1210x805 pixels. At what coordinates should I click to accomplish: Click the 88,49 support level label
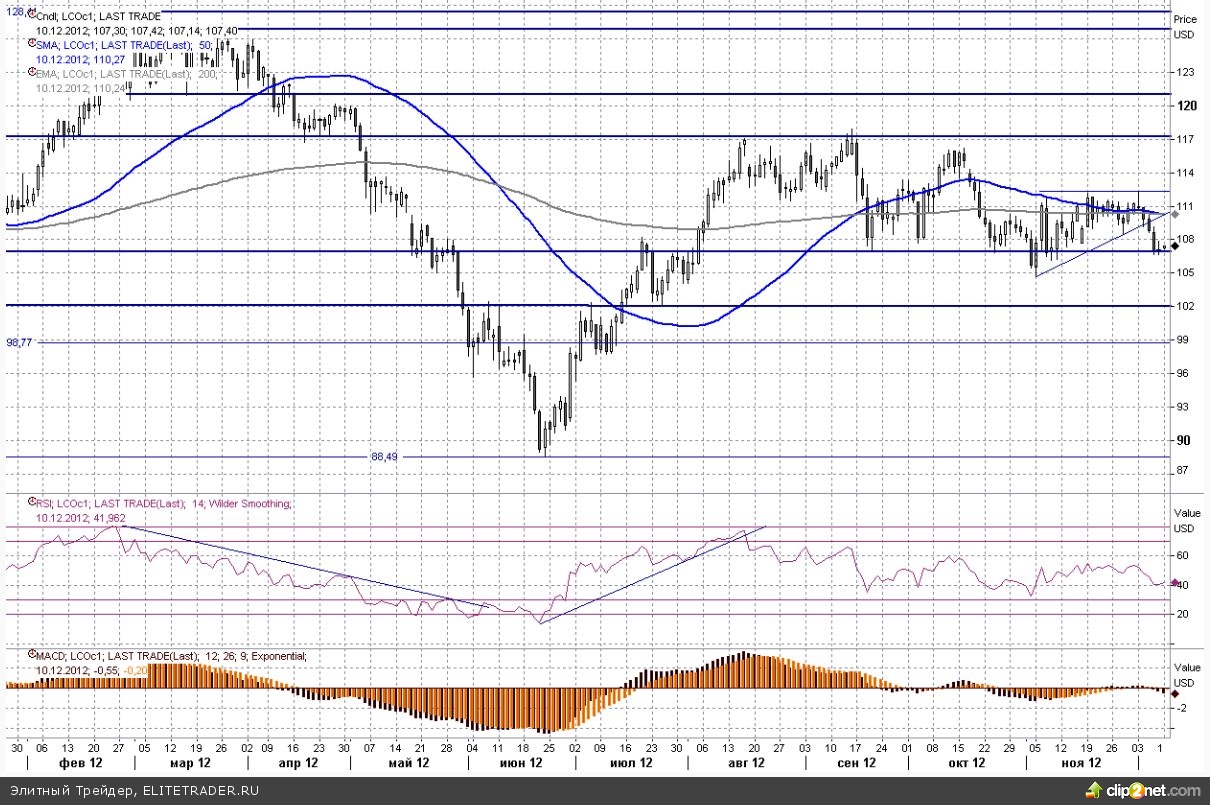click(x=384, y=456)
